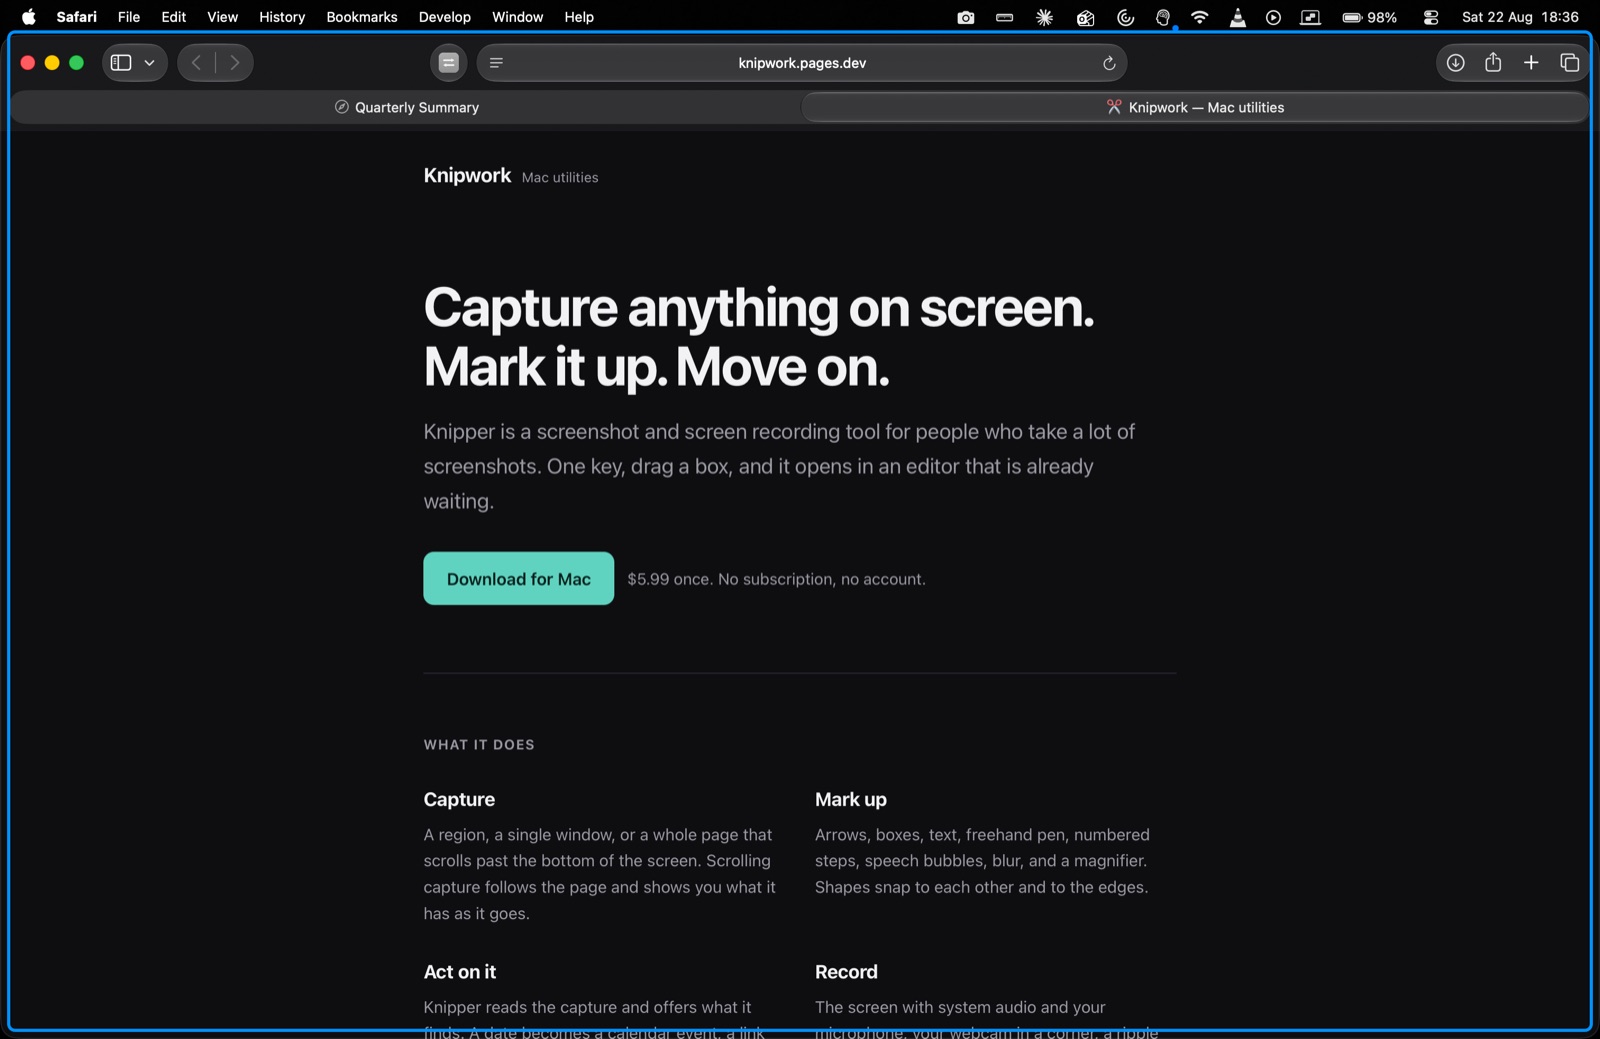Screen dimensions: 1600x1039
Task: Open Control Center toggles icon
Action: click(1431, 17)
